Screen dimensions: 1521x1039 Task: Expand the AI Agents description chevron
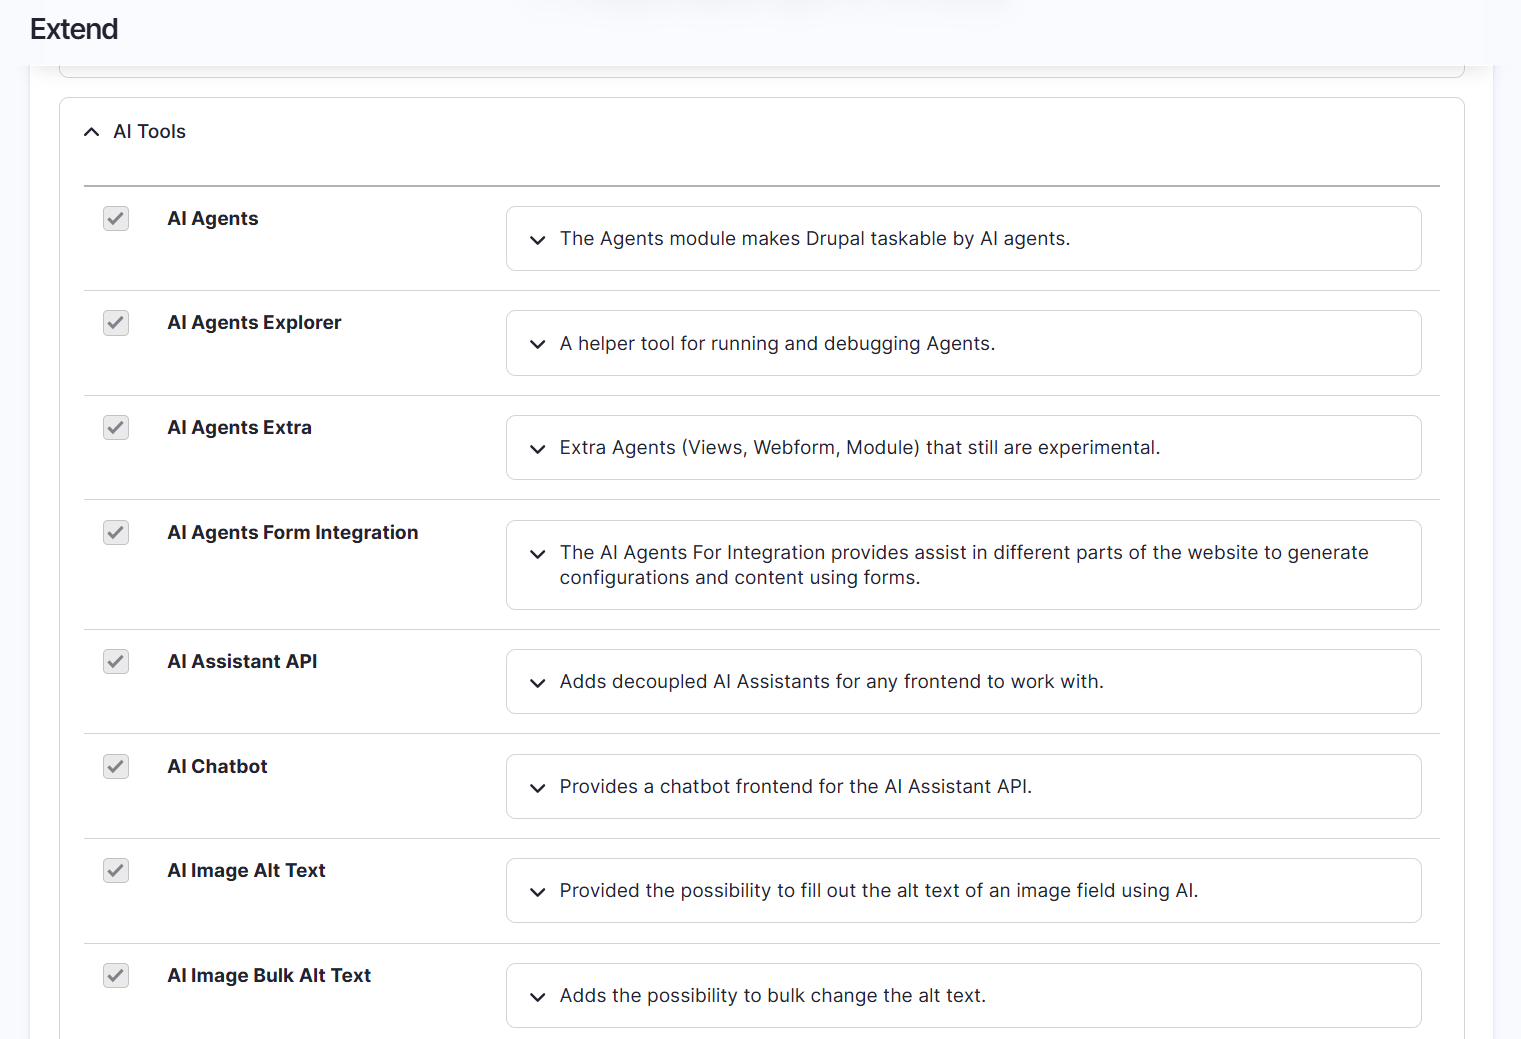pos(538,240)
